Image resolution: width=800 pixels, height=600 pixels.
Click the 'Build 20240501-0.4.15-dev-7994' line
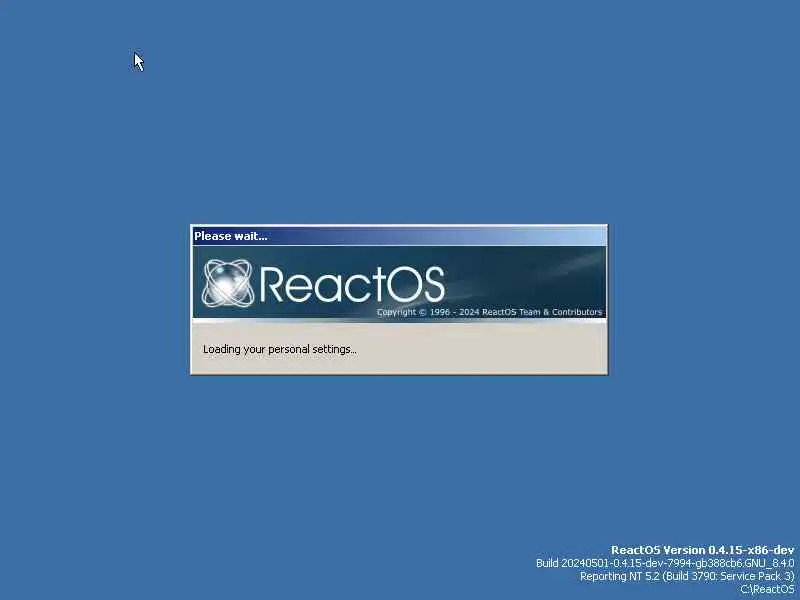coord(665,563)
